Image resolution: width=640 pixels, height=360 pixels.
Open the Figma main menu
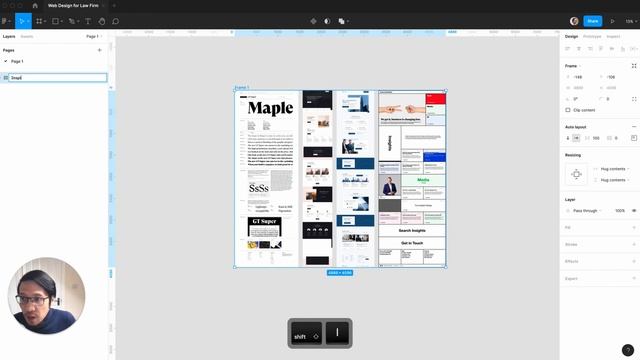click(x=6, y=21)
